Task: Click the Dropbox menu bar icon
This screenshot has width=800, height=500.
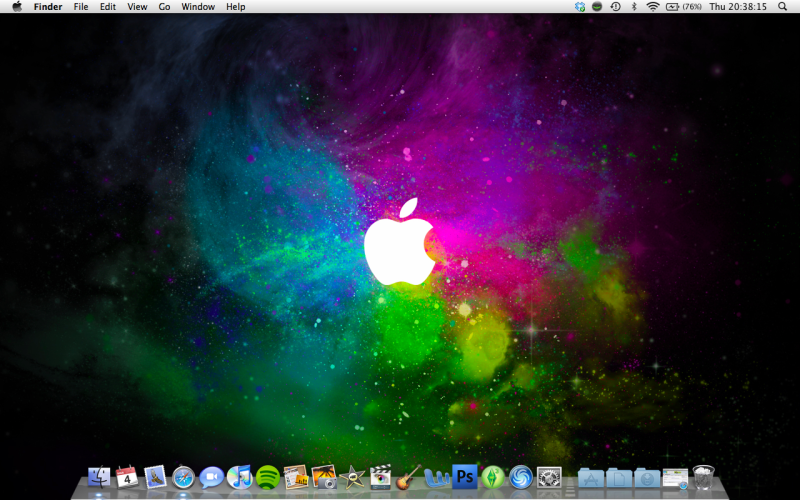Action: click(580, 7)
